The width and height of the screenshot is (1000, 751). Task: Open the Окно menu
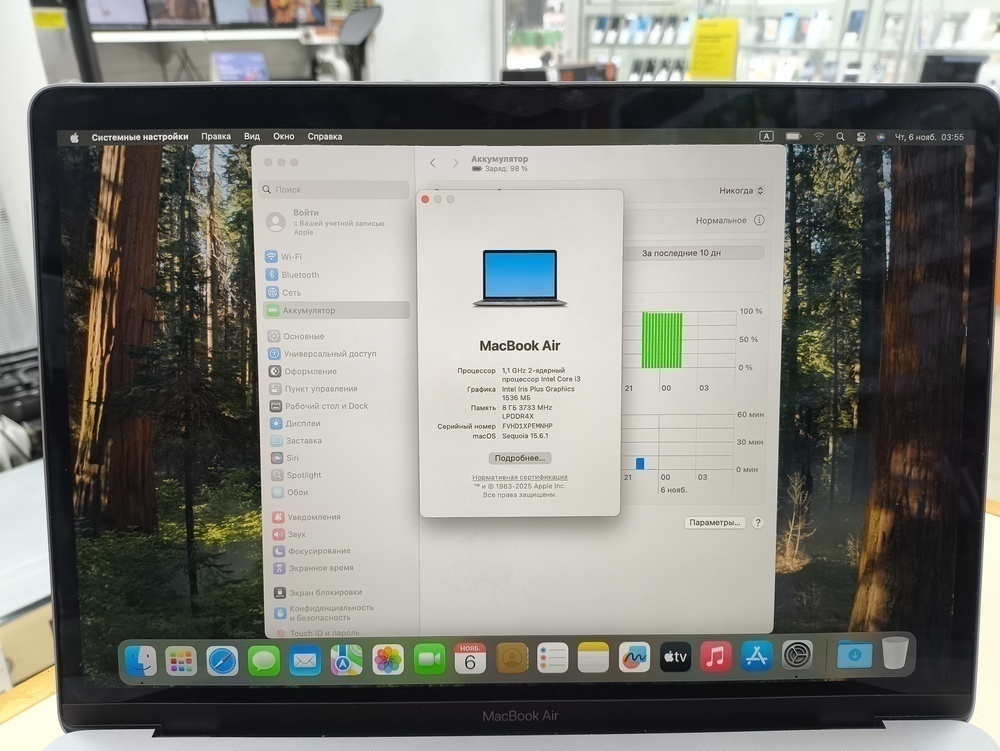pos(283,135)
